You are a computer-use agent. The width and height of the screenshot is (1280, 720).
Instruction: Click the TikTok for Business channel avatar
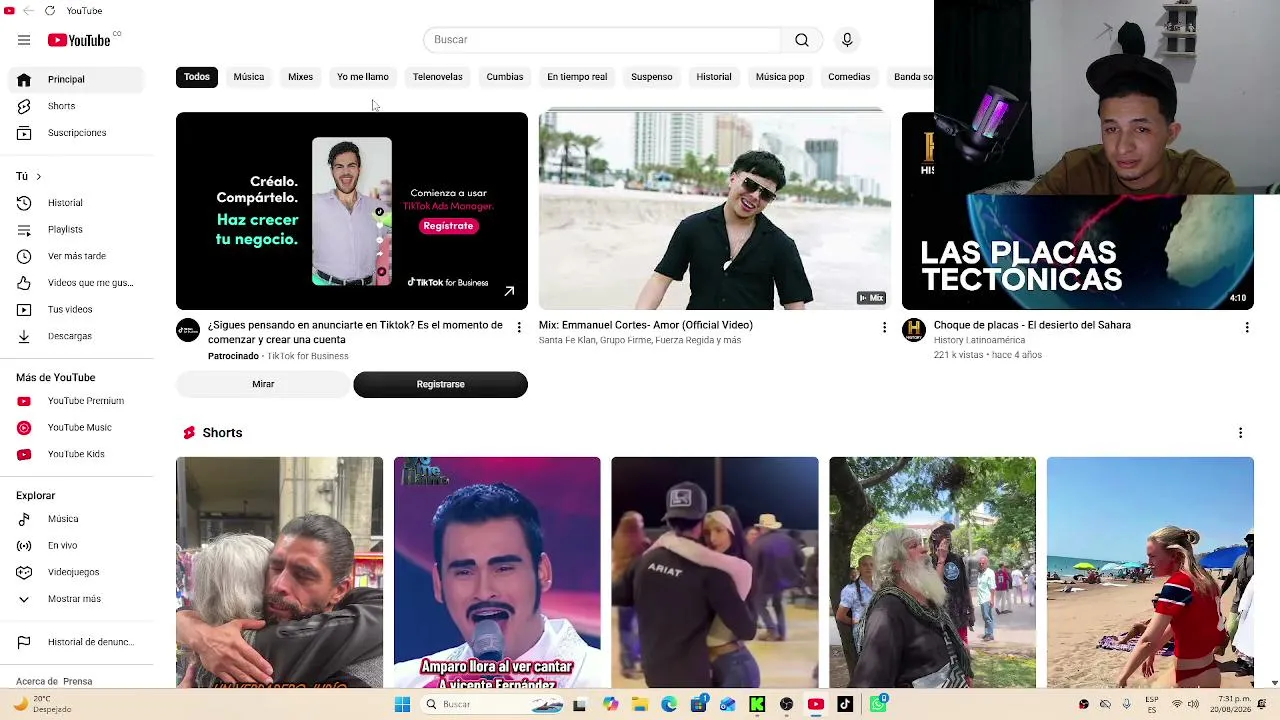188,330
